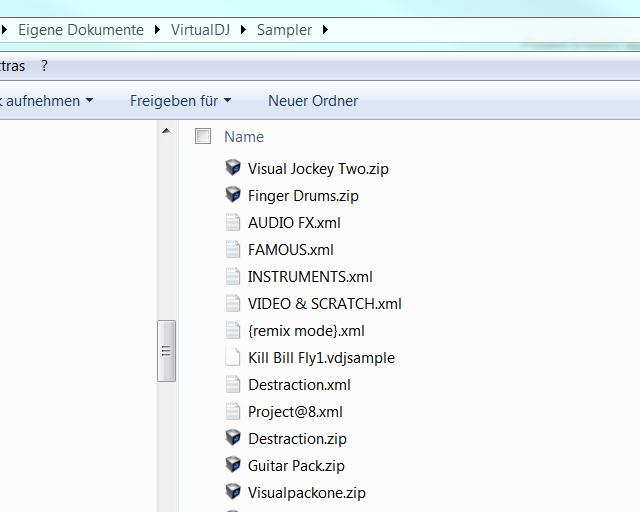Image resolution: width=640 pixels, height=512 pixels.
Task: Click the AUDIO FX.xml file icon
Action: (x=233, y=223)
